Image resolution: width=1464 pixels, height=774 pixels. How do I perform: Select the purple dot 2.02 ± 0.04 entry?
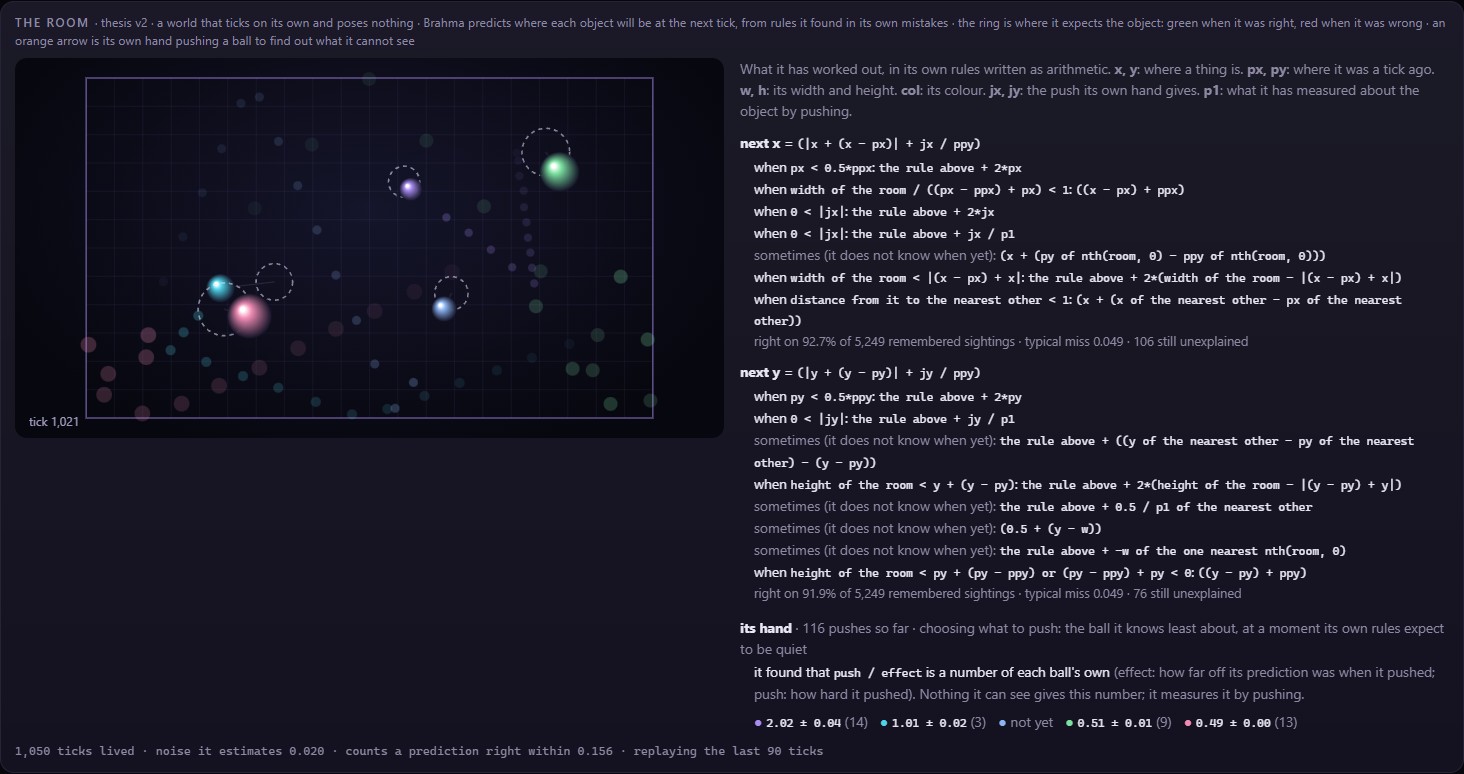[811, 722]
